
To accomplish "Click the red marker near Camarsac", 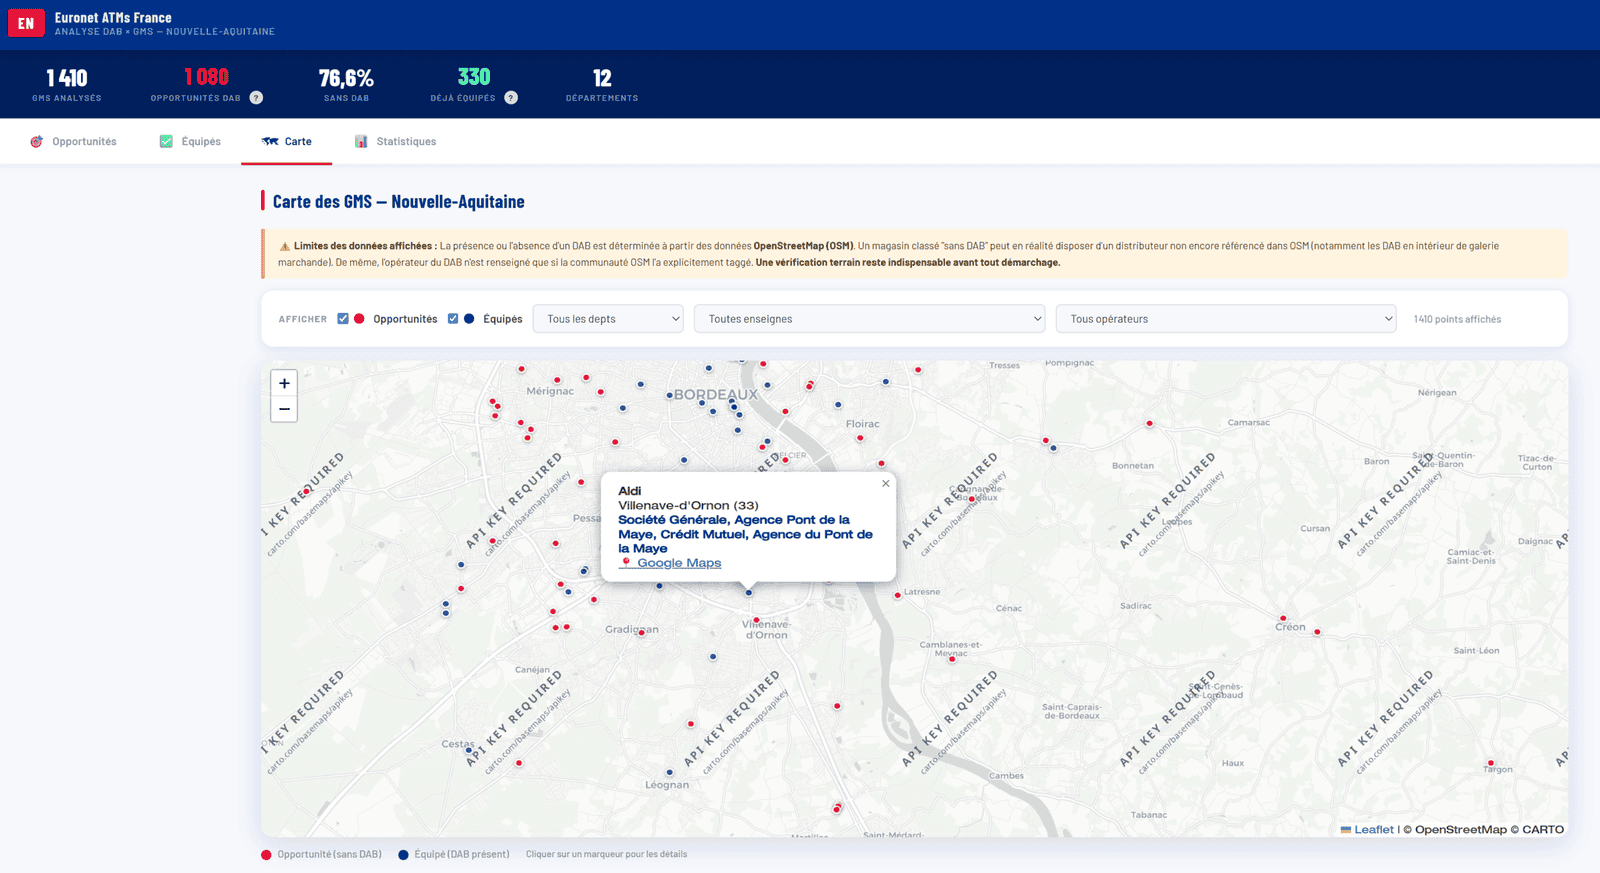I will pos(1149,424).
